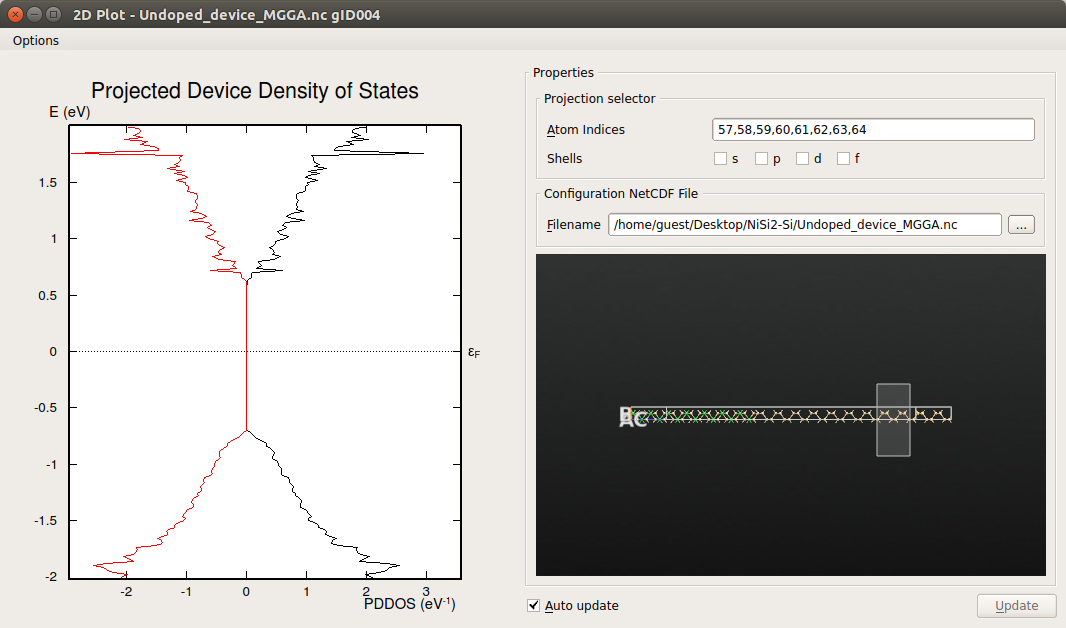Click the εF Fermi level label
The image size is (1066, 628).
pyautogui.click(x=474, y=352)
